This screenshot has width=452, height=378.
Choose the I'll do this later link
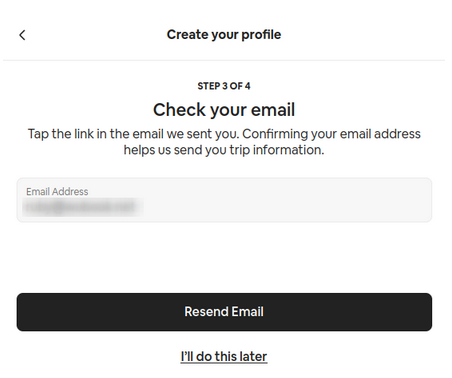click(224, 356)
